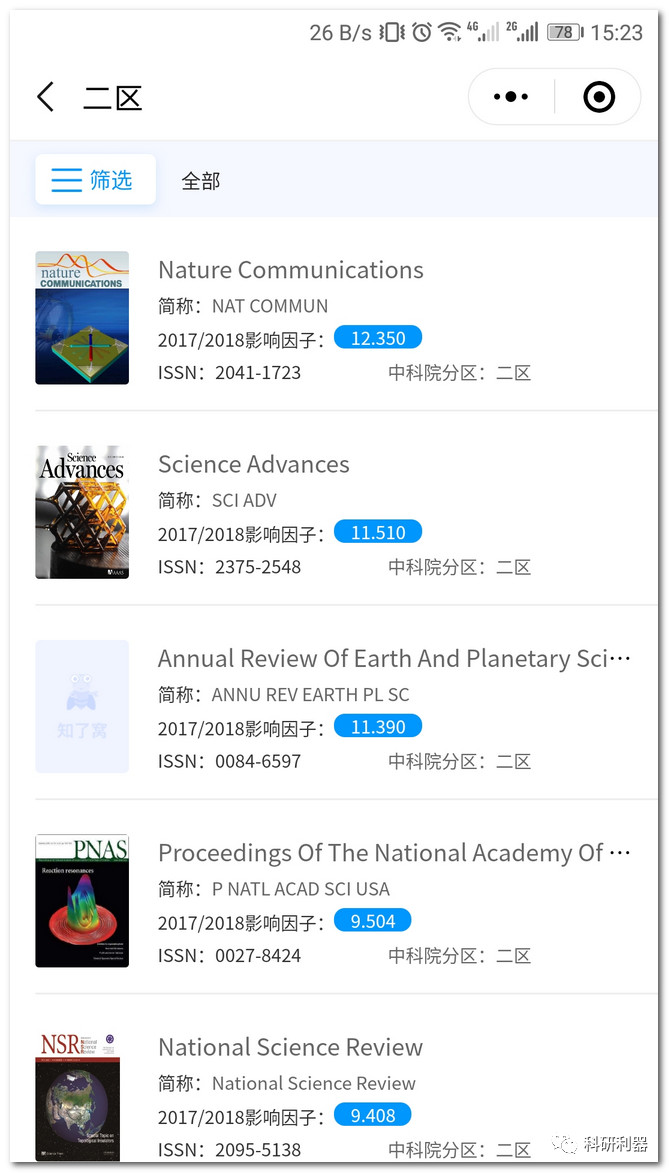Image resolution: width=669 pixels, height=1173 pixels.
Task: Tap the circular close target icon
Action: [x=598, y=97]
